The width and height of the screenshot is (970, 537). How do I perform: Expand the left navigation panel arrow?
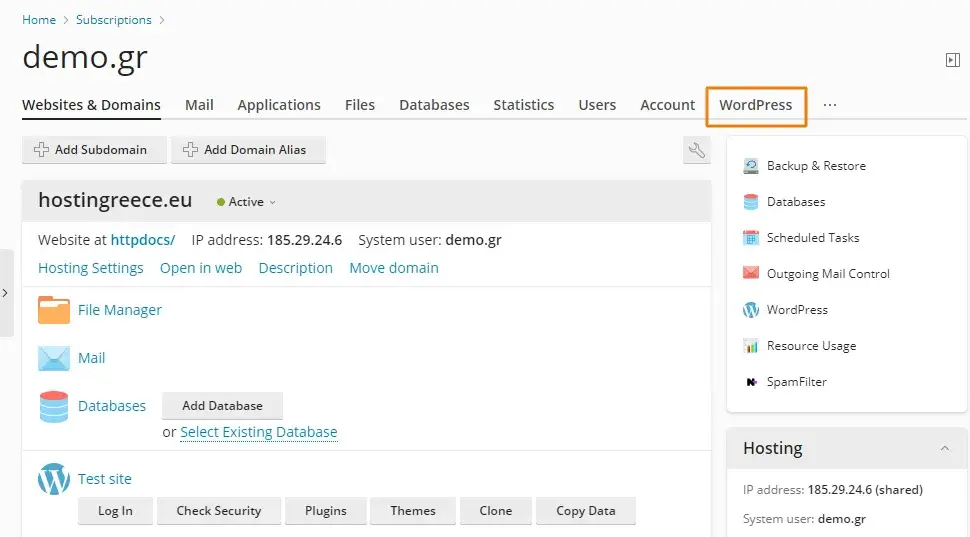pyautogui.click(x=6, y=293)
